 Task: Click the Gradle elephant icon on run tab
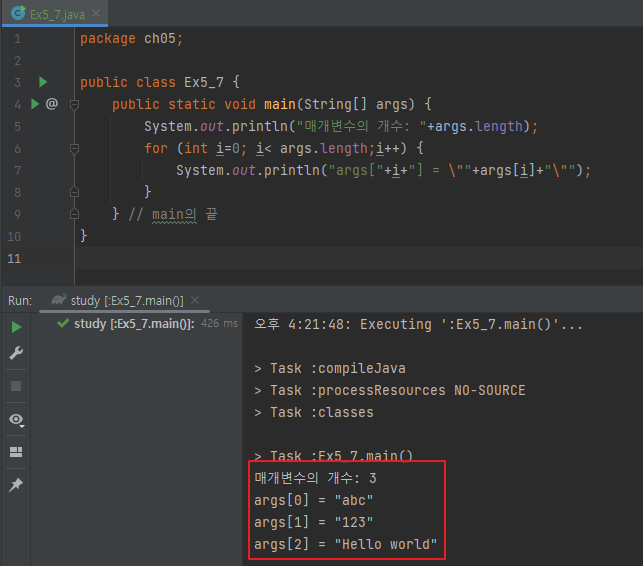click(x=58, y=300)
